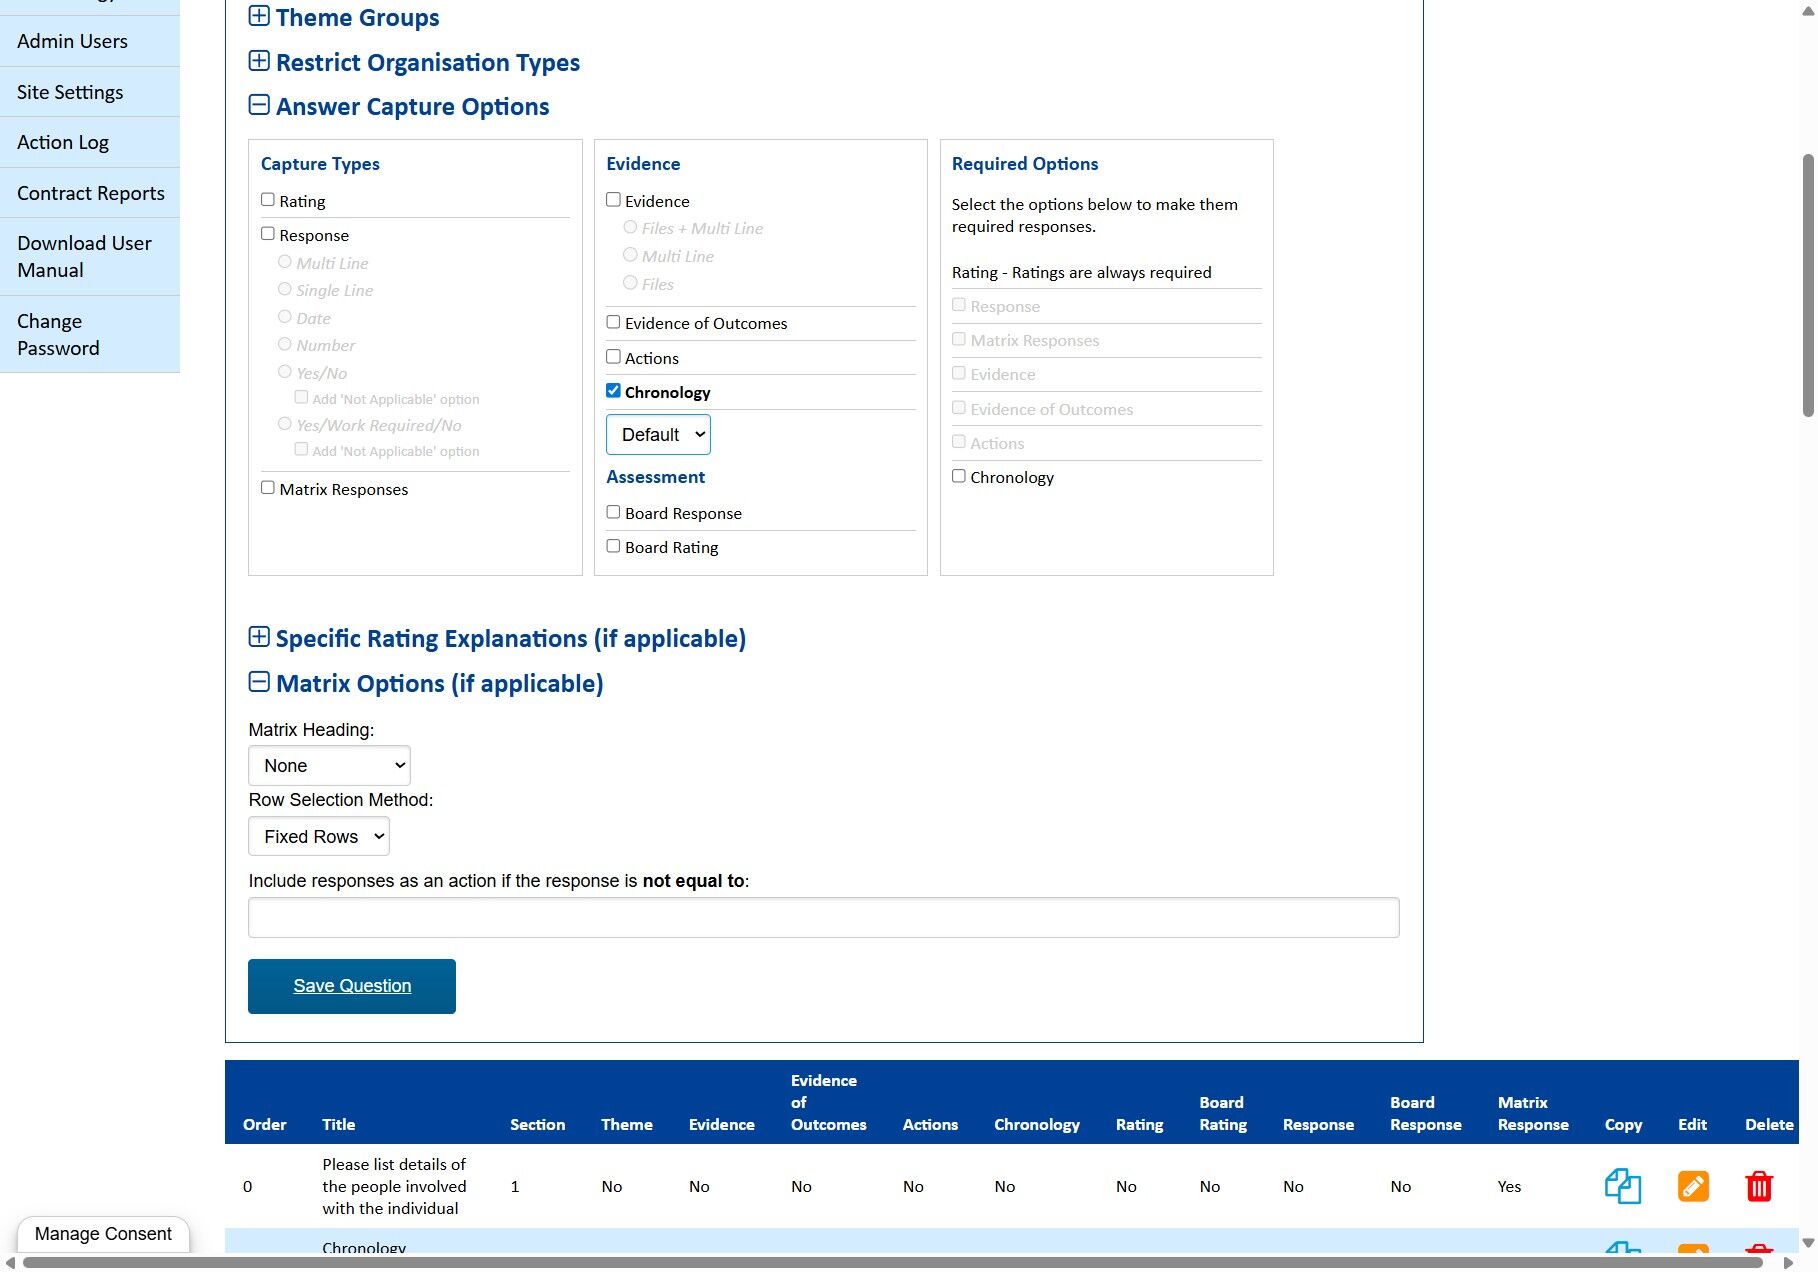Click the Chronology column header in the table

coord(1037,1125)
